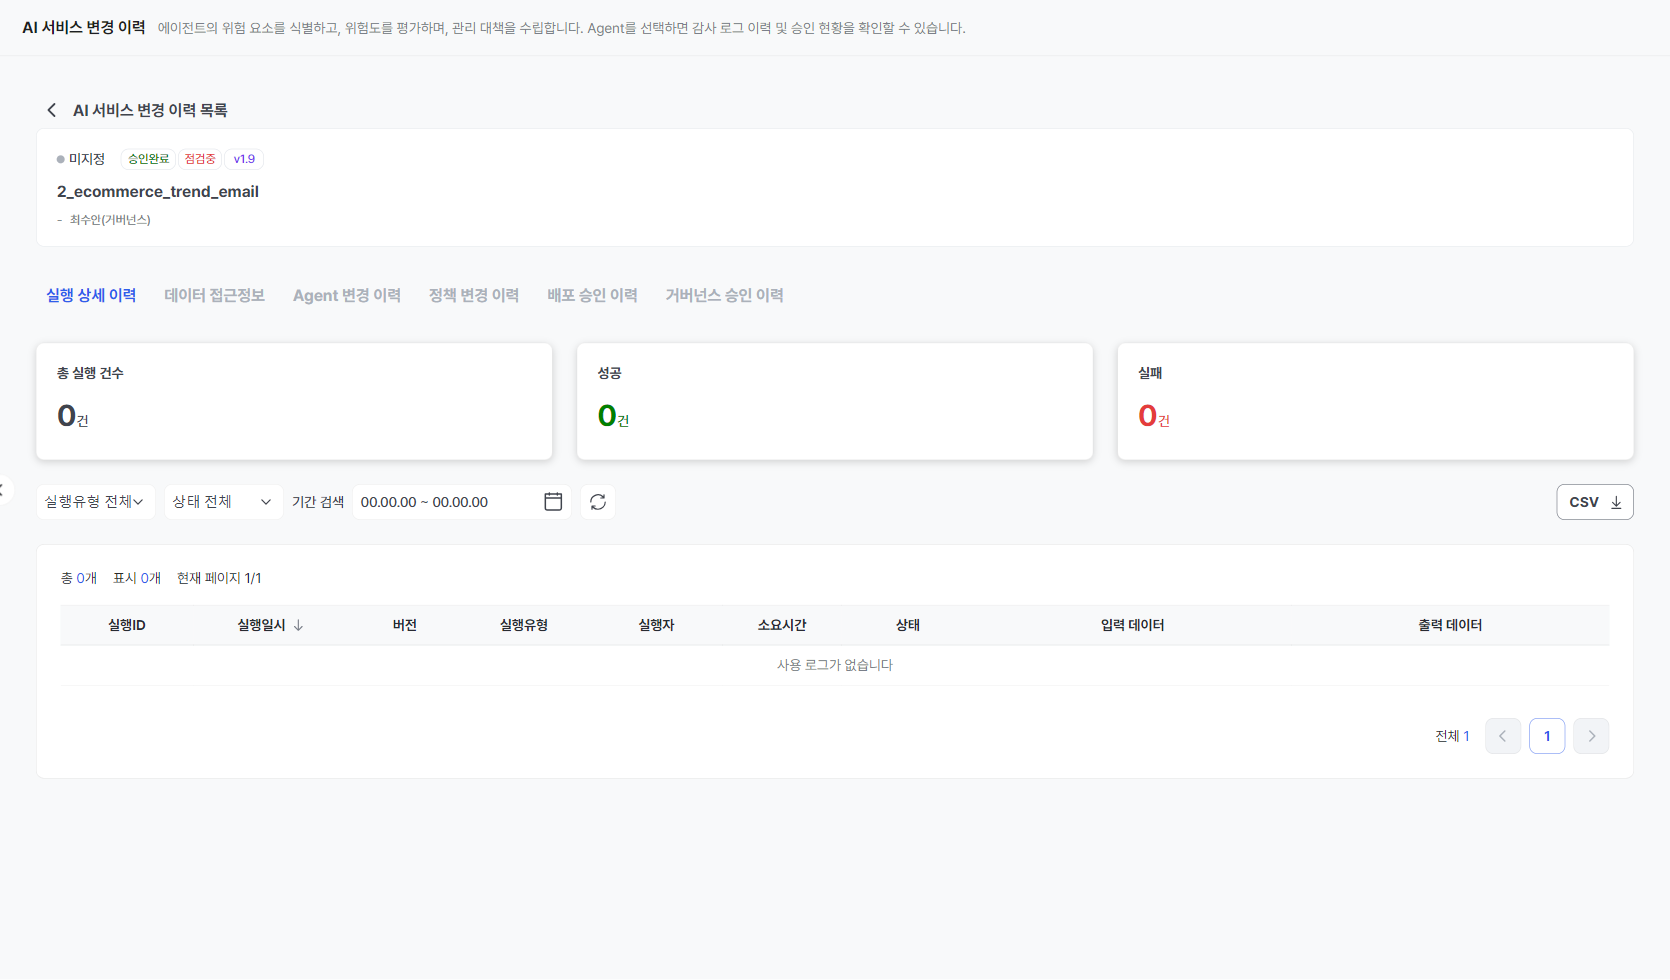Go to next page arrow
The width and height of the screenshot is (1670, 980).
pos(1591,736)
